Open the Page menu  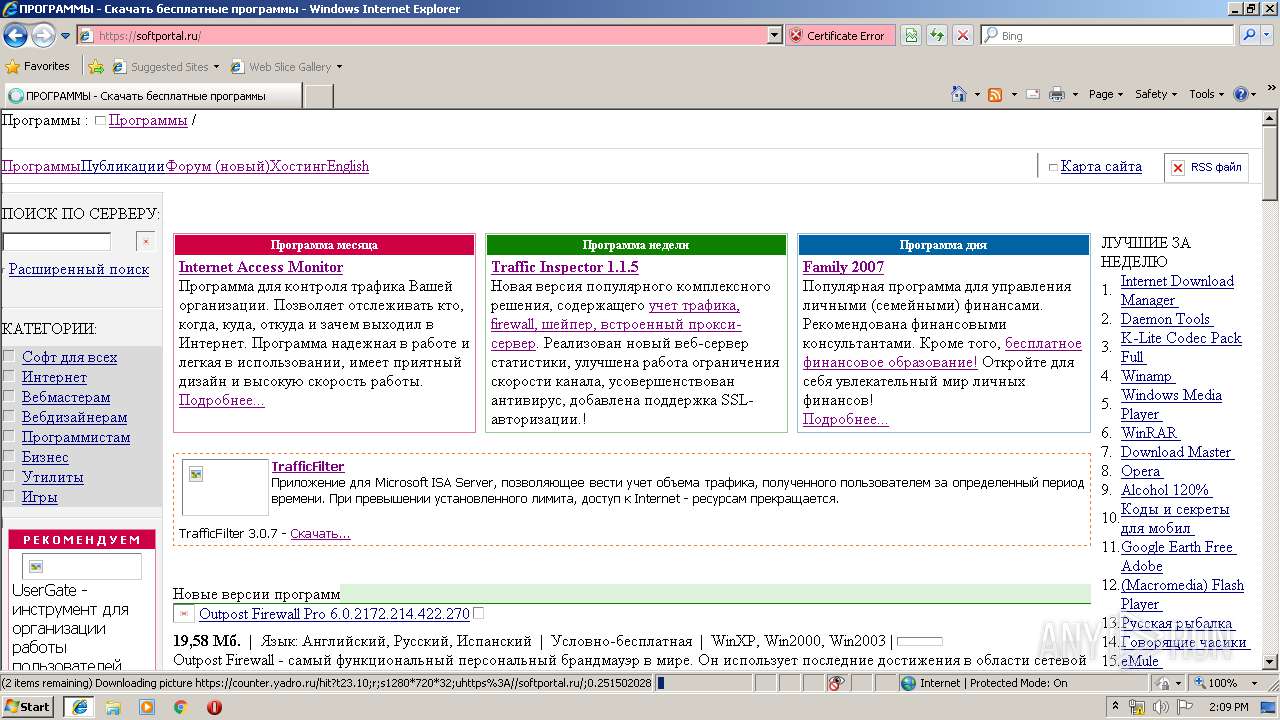(1106, 94)
